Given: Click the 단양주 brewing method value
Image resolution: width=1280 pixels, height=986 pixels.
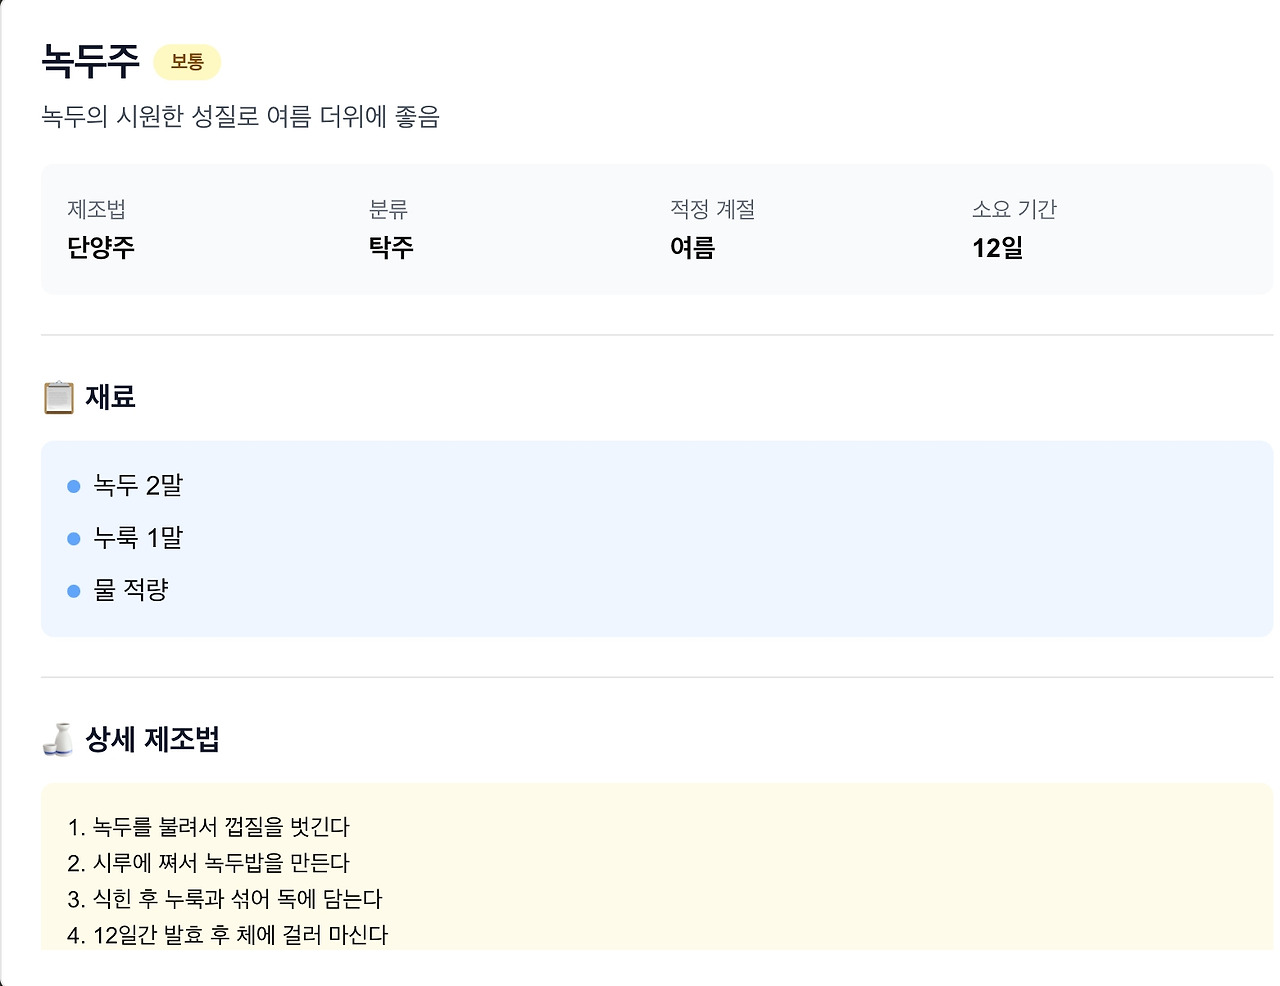Looking at the screenshot, I should 101,247.
